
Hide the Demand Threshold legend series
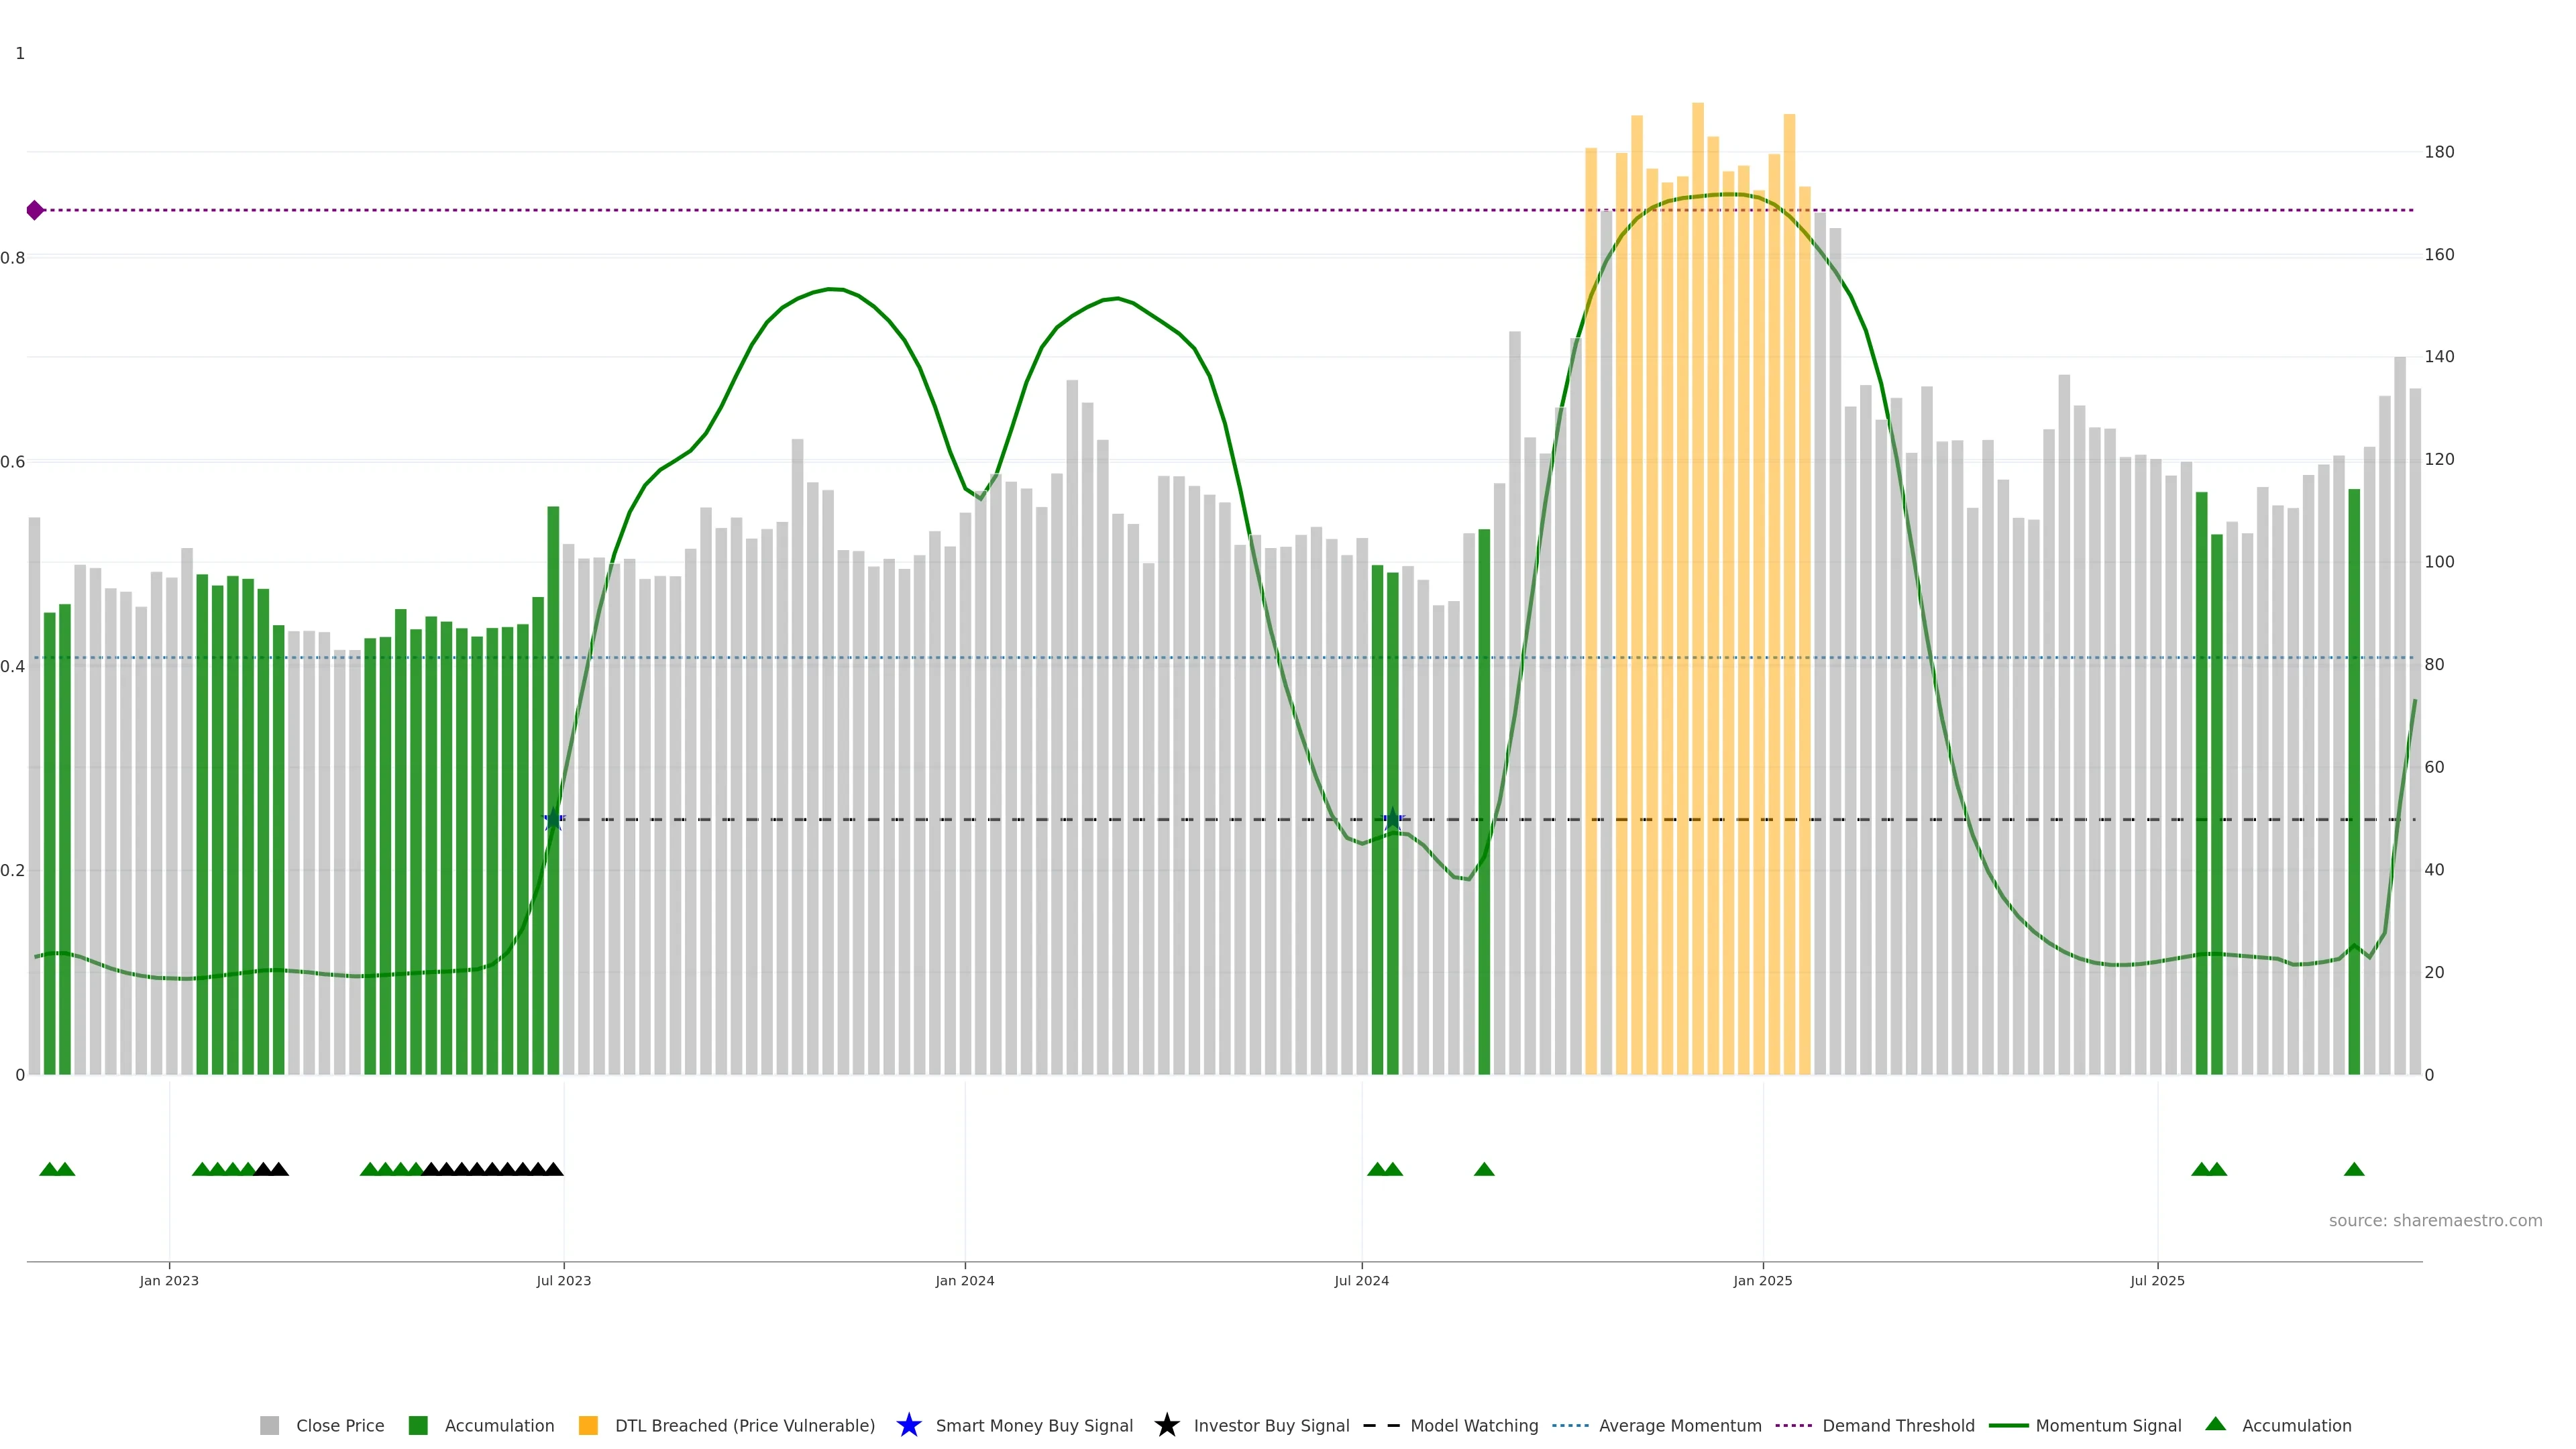point(1898,1425)
